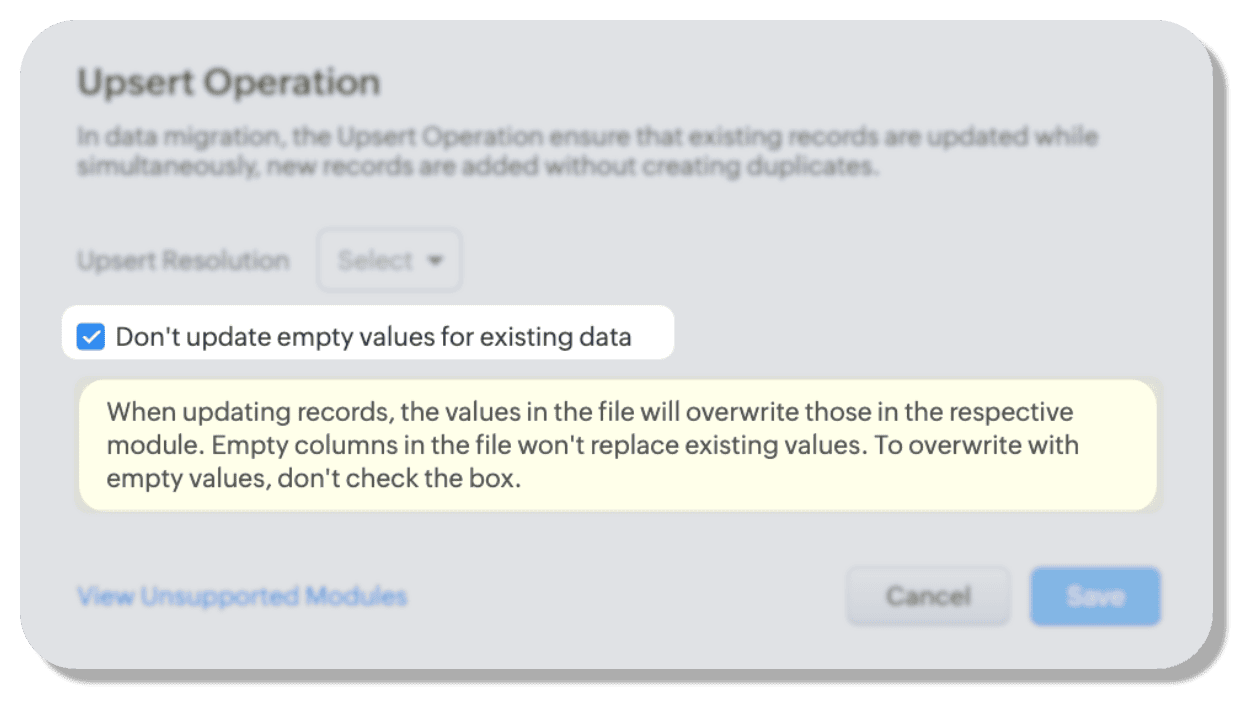The height and width of the screenshot is (703, 1247).
Task: Open the Upsert Resolution Select dropdown
Action: (389, 261)
